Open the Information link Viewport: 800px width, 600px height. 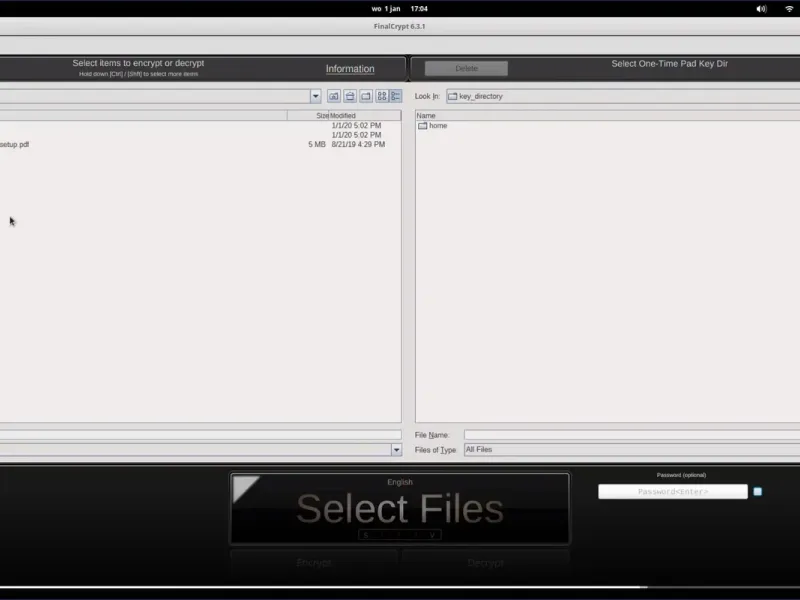pos(350,69)
